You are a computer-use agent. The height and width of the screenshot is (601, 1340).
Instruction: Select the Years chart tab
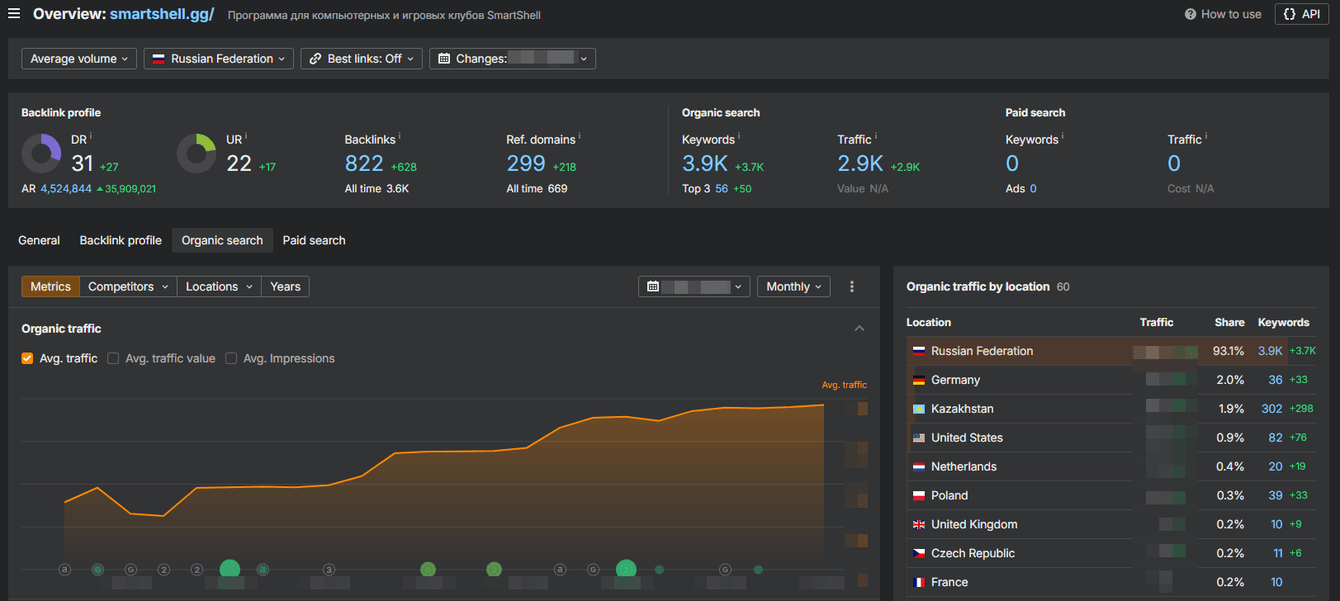285,287
